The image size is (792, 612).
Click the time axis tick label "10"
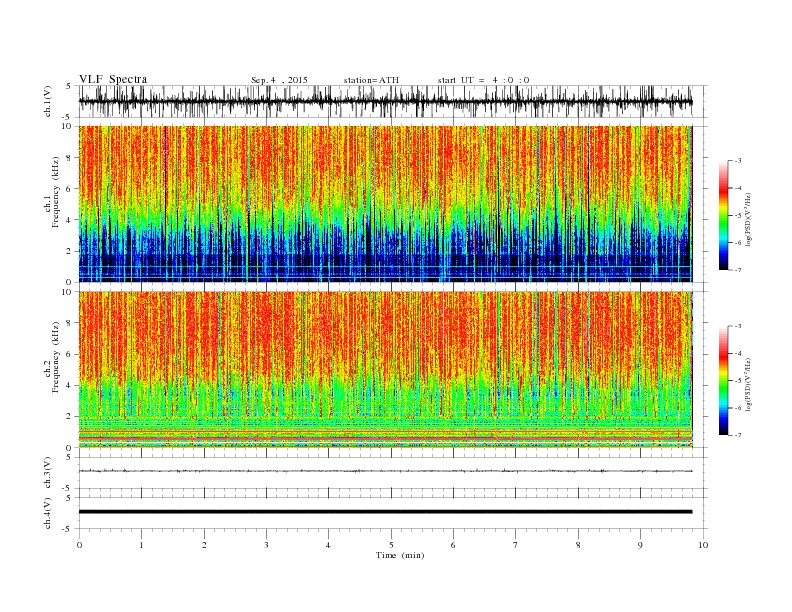703,545
